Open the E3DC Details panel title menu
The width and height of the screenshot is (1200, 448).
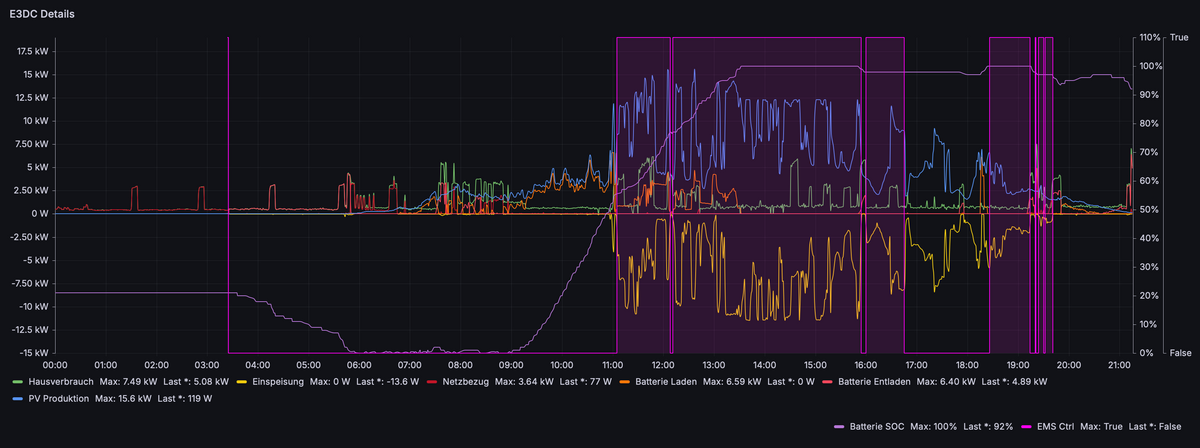tap(41, 16)
